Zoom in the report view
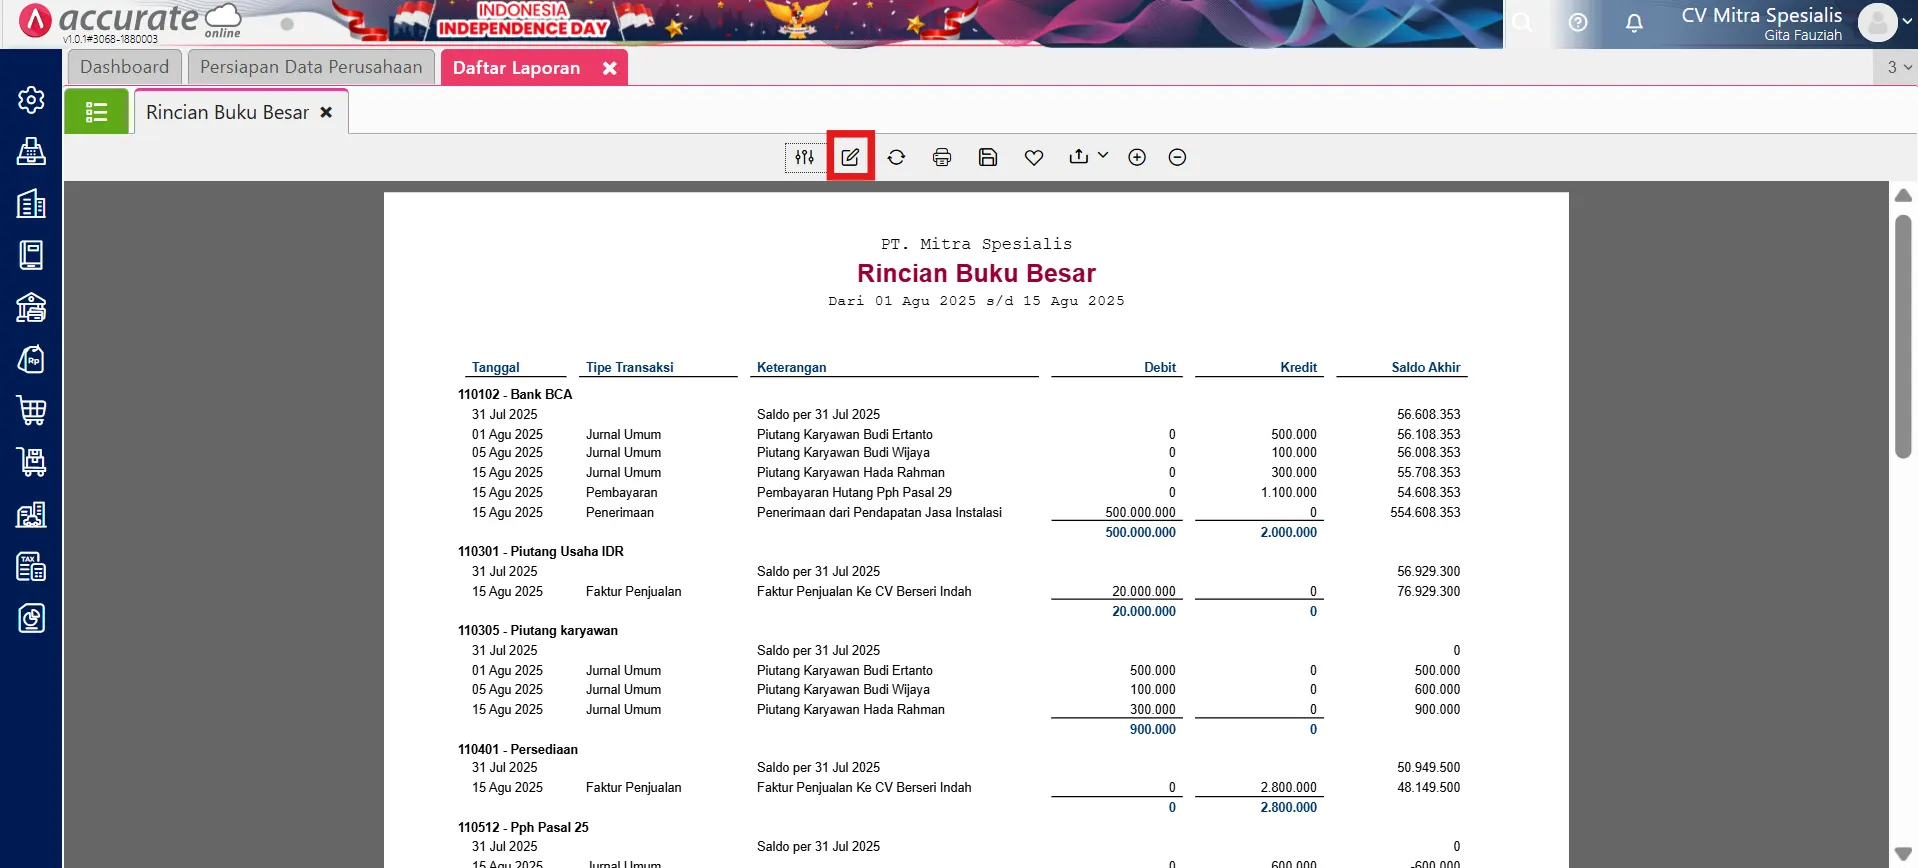The width and height of the screenshot is (1918, 868). pos(1137,157)
